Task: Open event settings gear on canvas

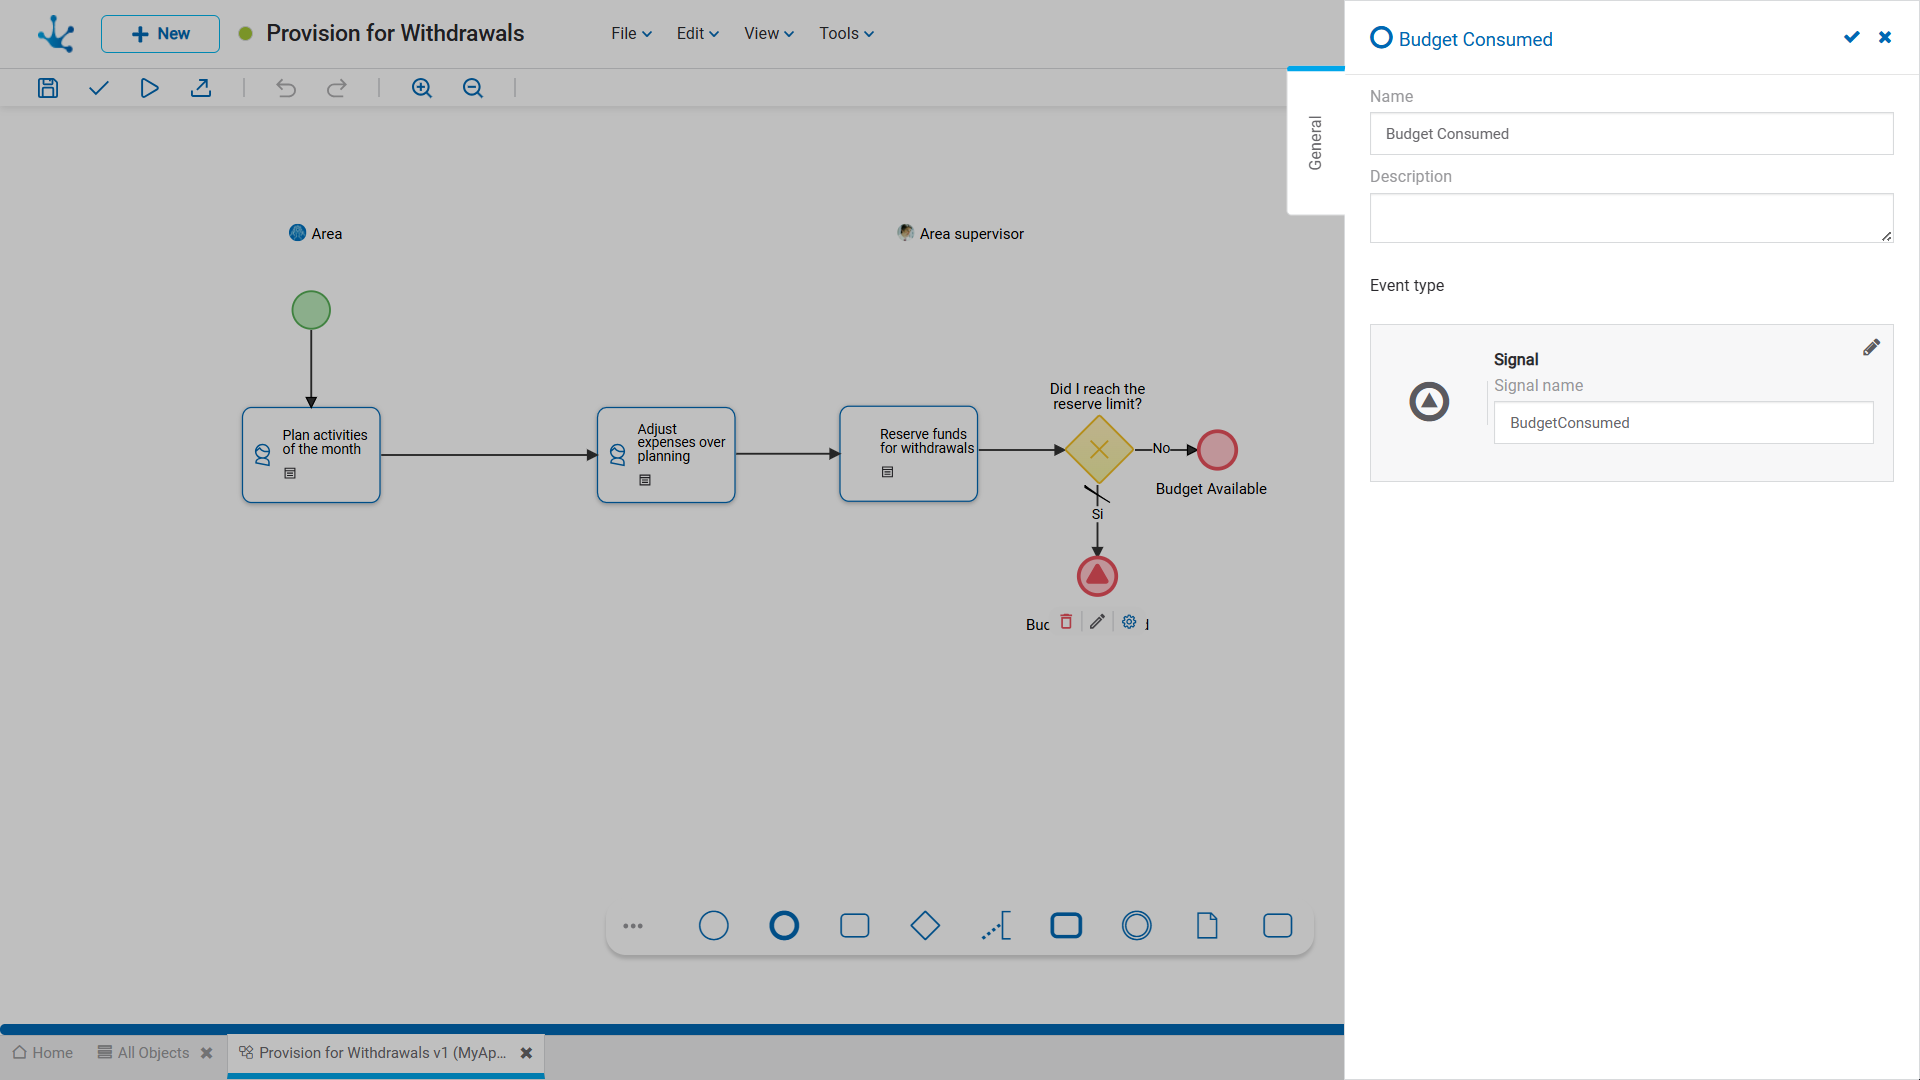Action: (x=1129, y=622)
